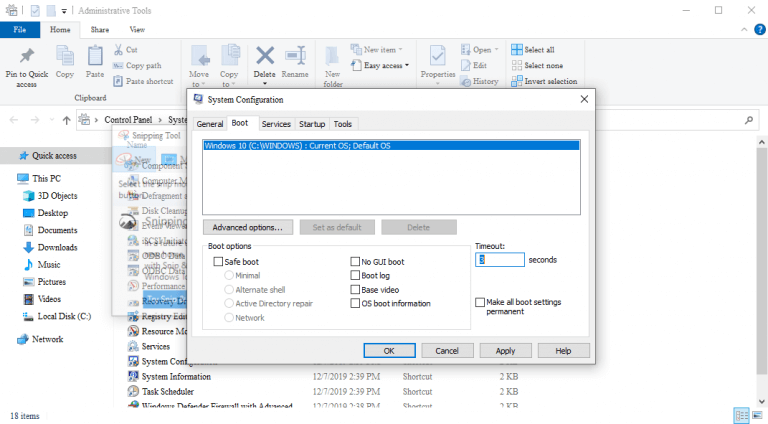Click the New folder icon

point(333,56)
